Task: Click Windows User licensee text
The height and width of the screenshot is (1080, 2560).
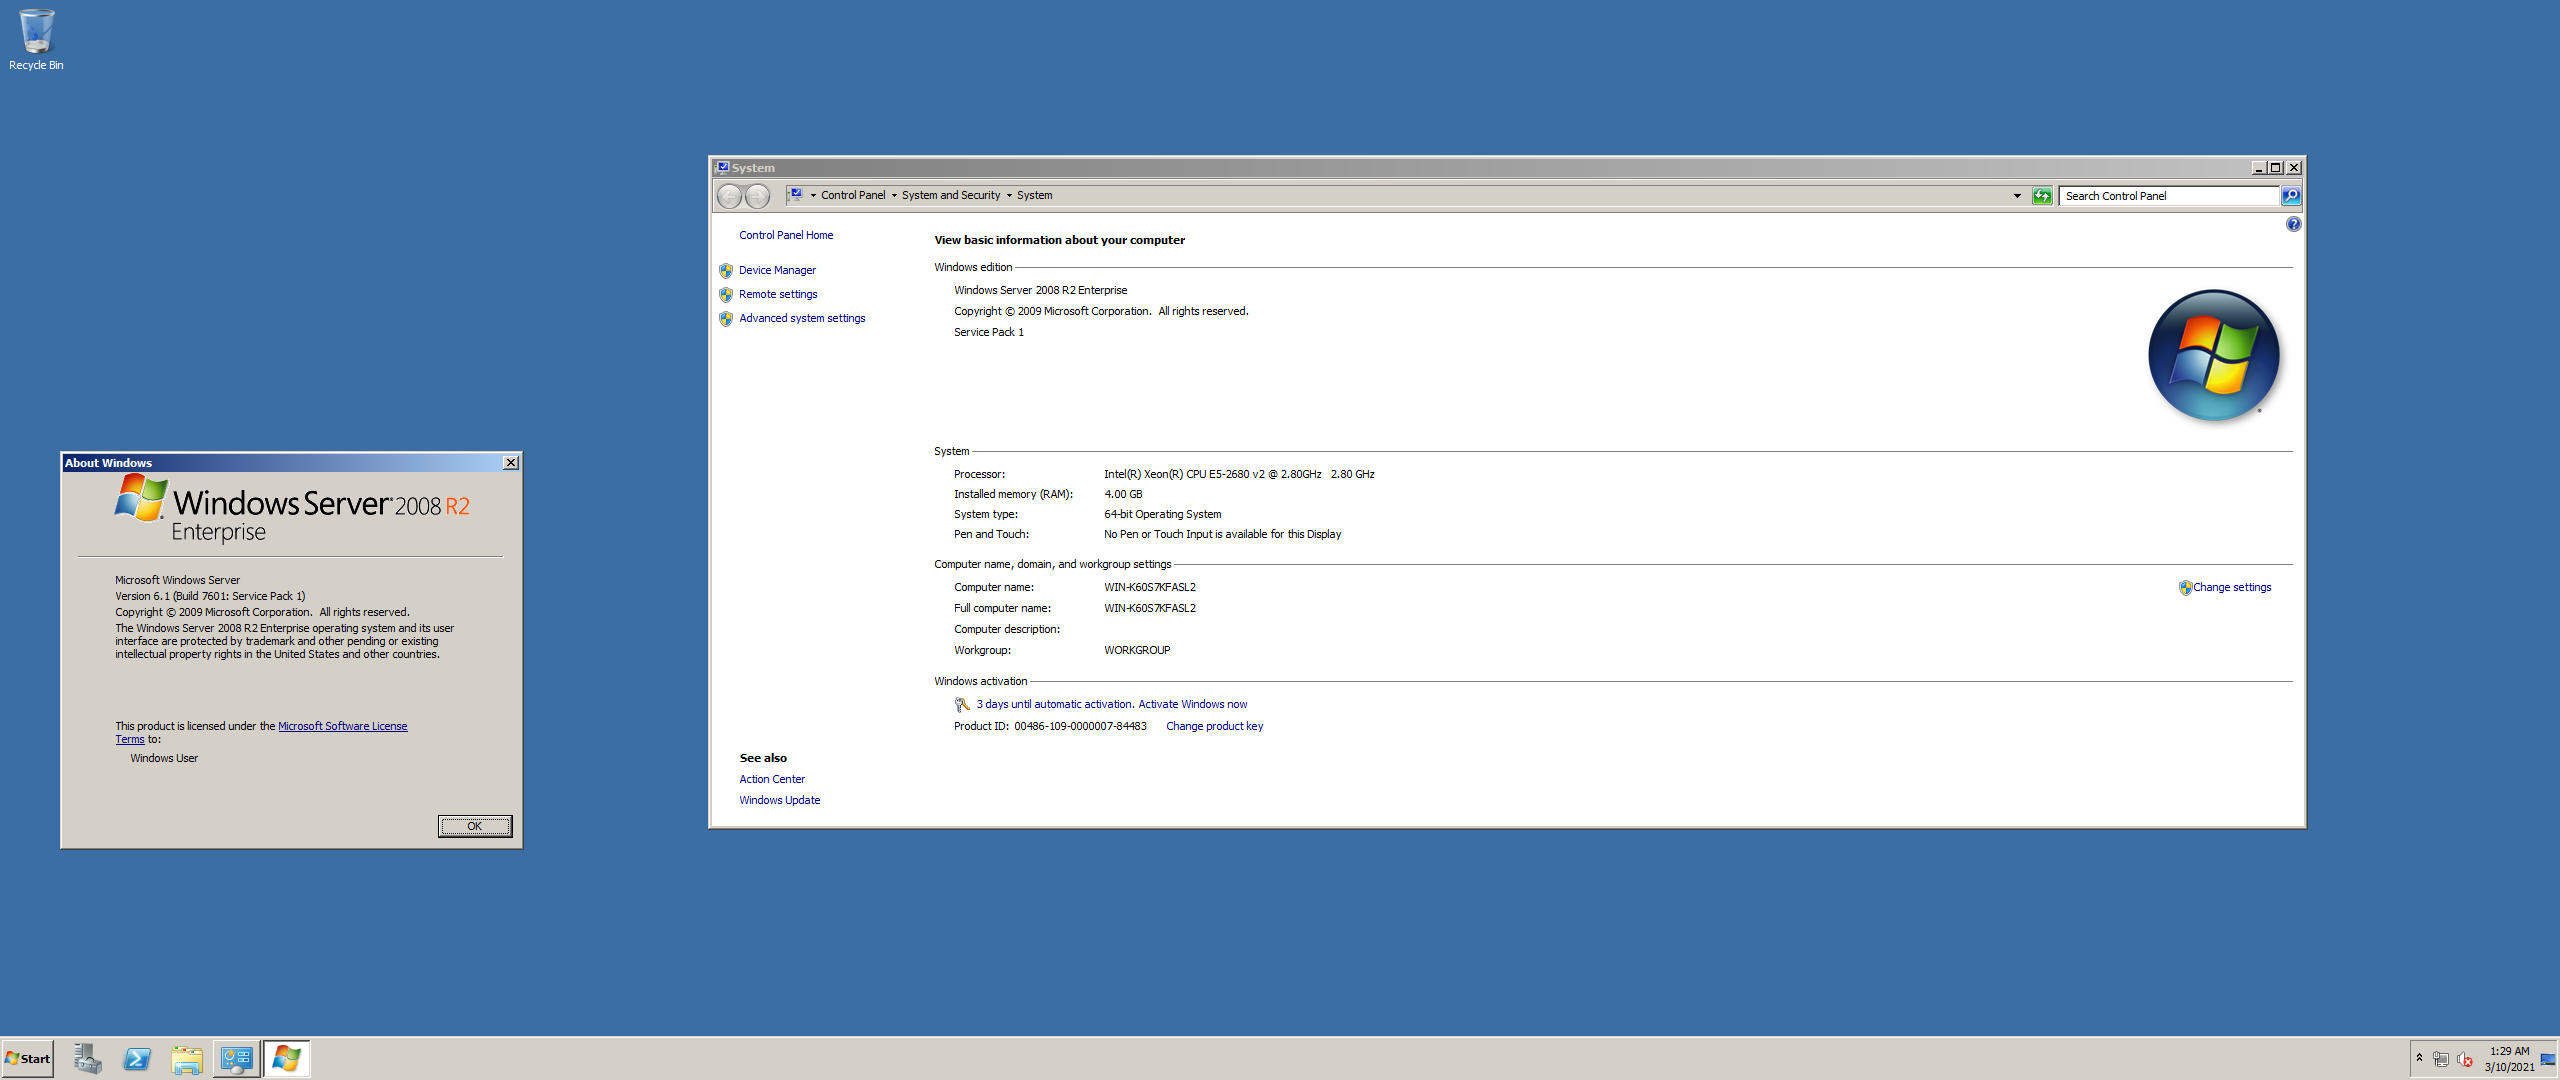Action: click(x=164, y=759)
